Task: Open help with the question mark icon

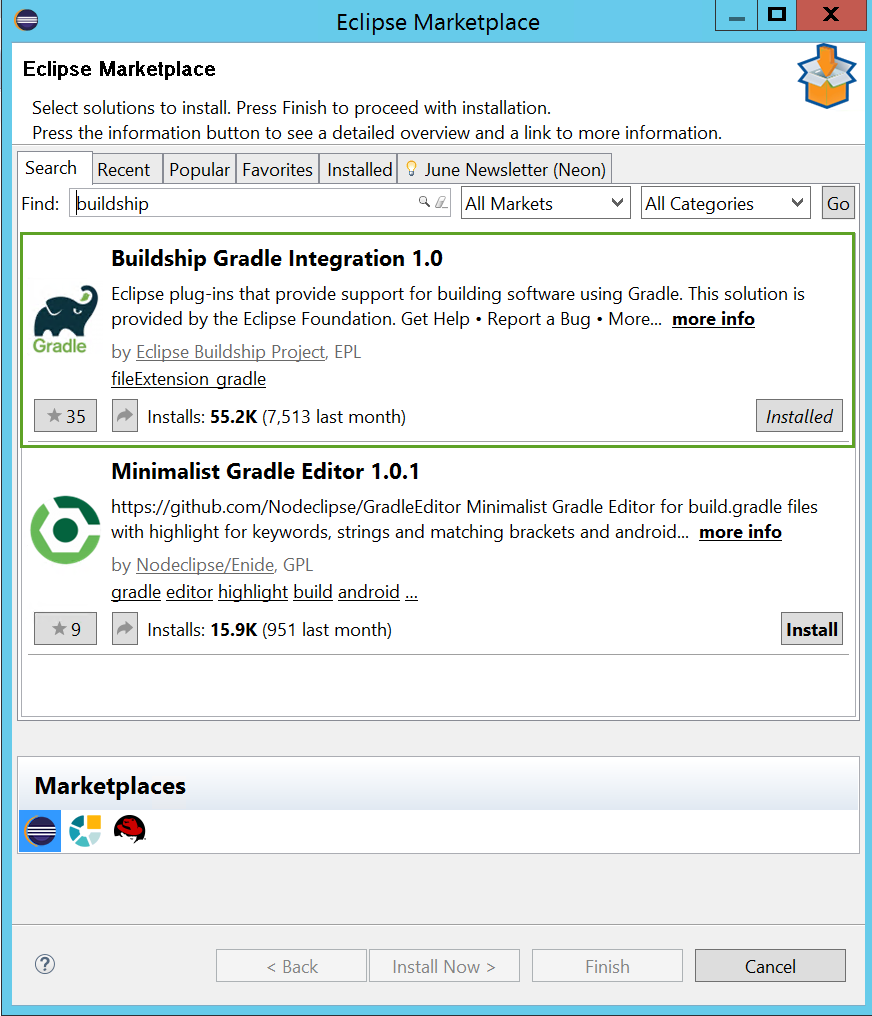Action: pyautogui.click(x=45, y=964)
